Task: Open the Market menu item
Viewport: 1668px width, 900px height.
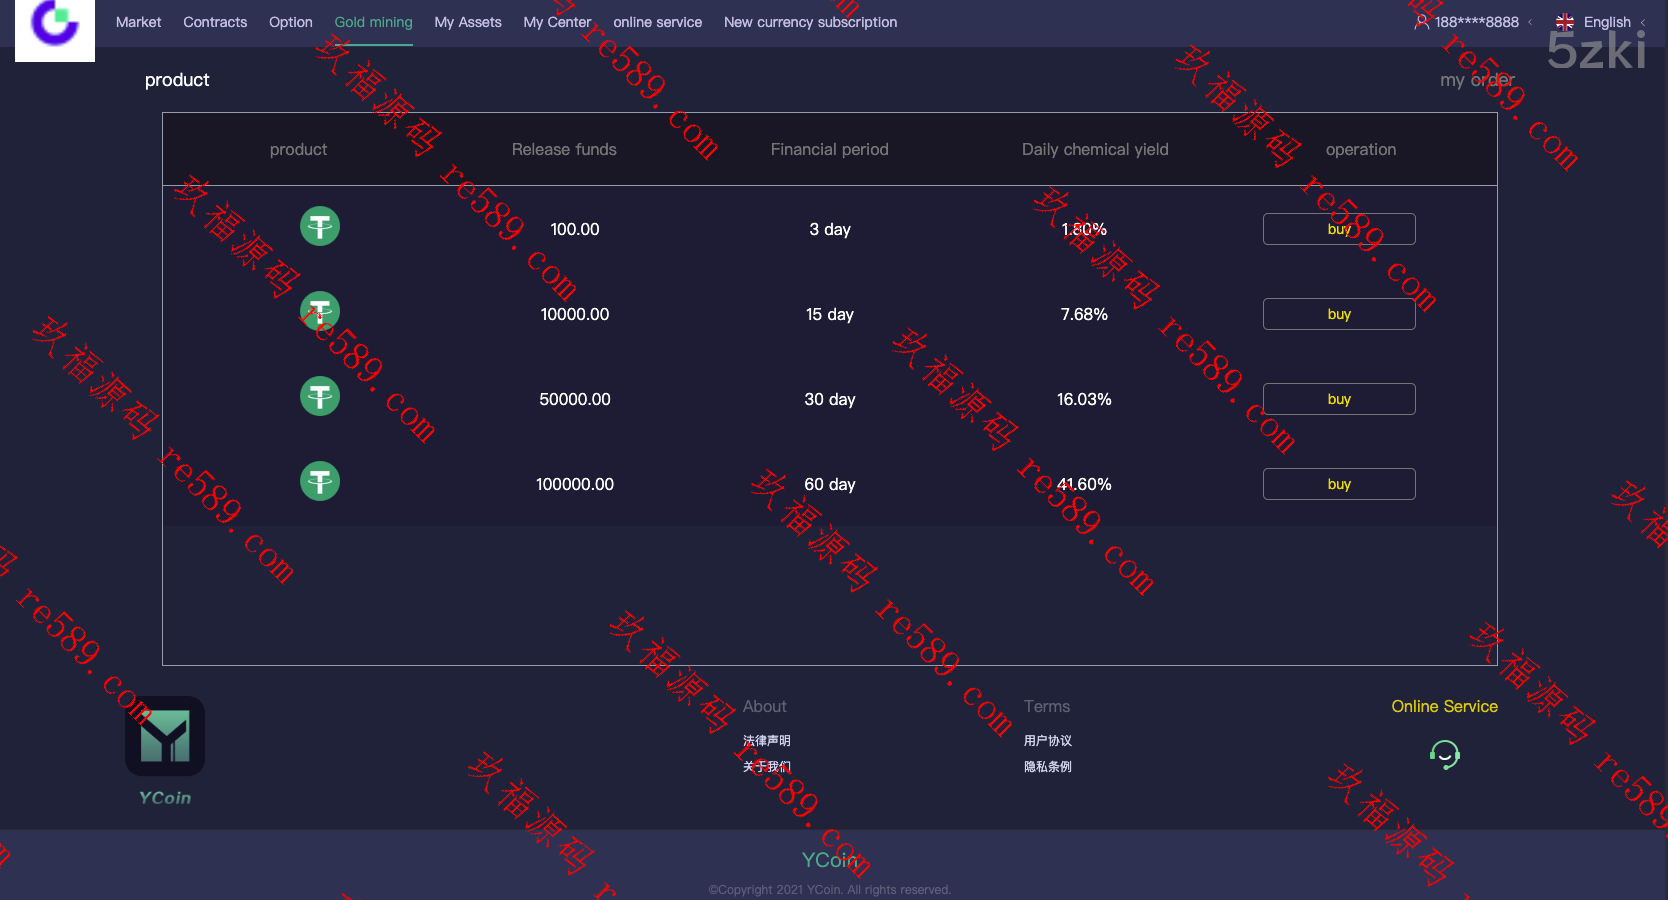Action: coord(138,22)
